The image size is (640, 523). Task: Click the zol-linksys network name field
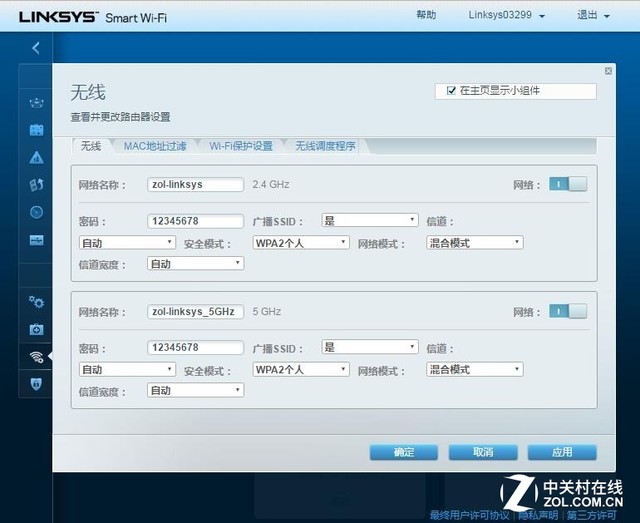pyautogui.click(x=196, y=184)
